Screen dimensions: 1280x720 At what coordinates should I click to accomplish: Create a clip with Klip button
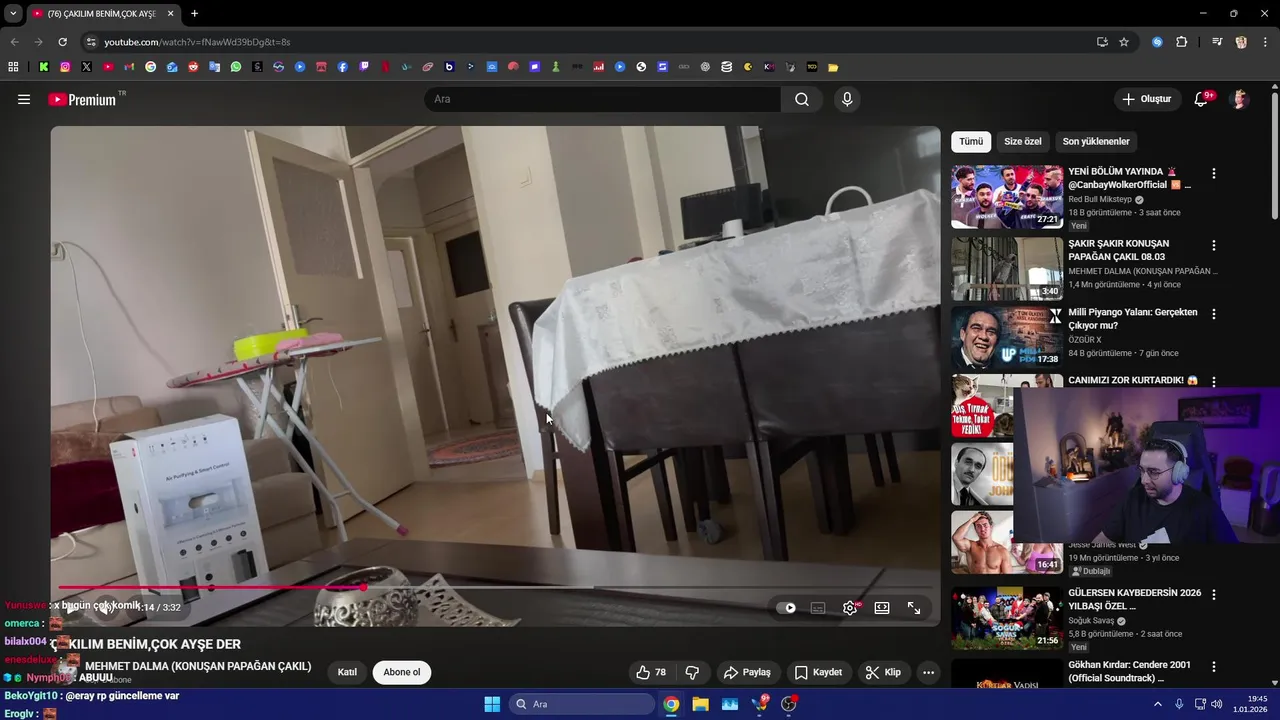click(x=883, y=672)
